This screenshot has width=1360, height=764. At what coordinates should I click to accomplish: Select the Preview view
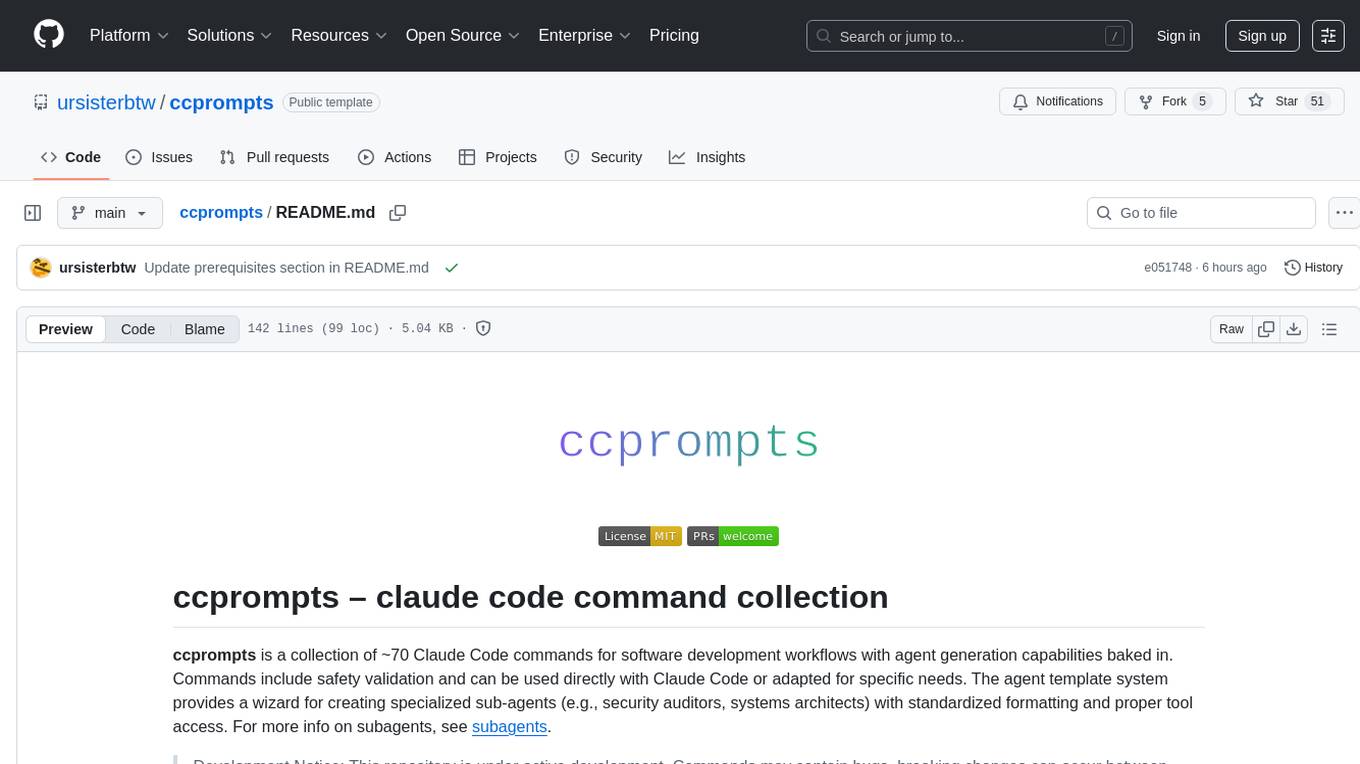(x=66, y=329)
